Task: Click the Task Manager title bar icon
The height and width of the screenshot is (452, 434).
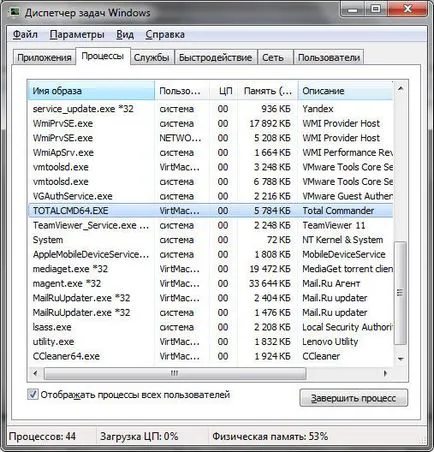Action: tap(14, 13)
